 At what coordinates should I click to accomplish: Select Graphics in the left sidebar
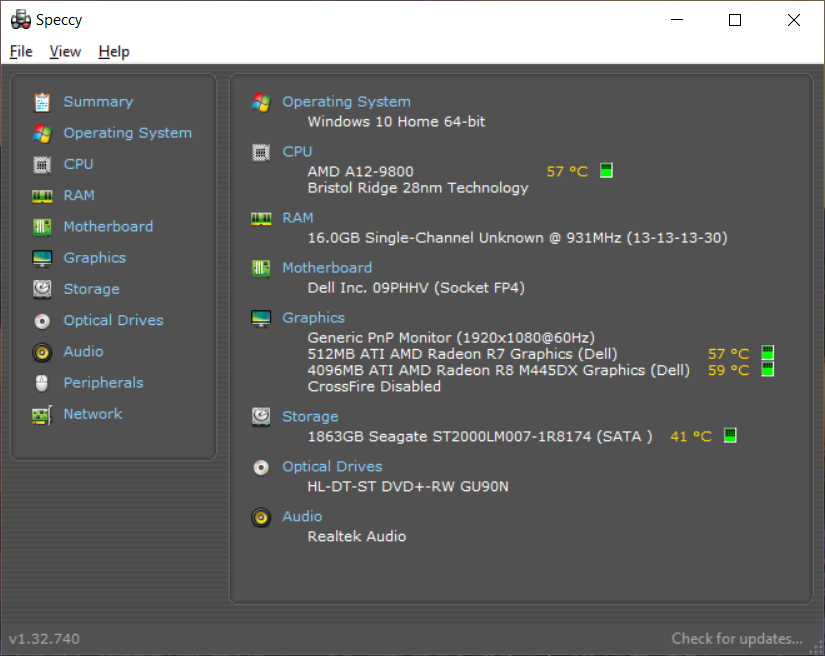click(94, 258)
